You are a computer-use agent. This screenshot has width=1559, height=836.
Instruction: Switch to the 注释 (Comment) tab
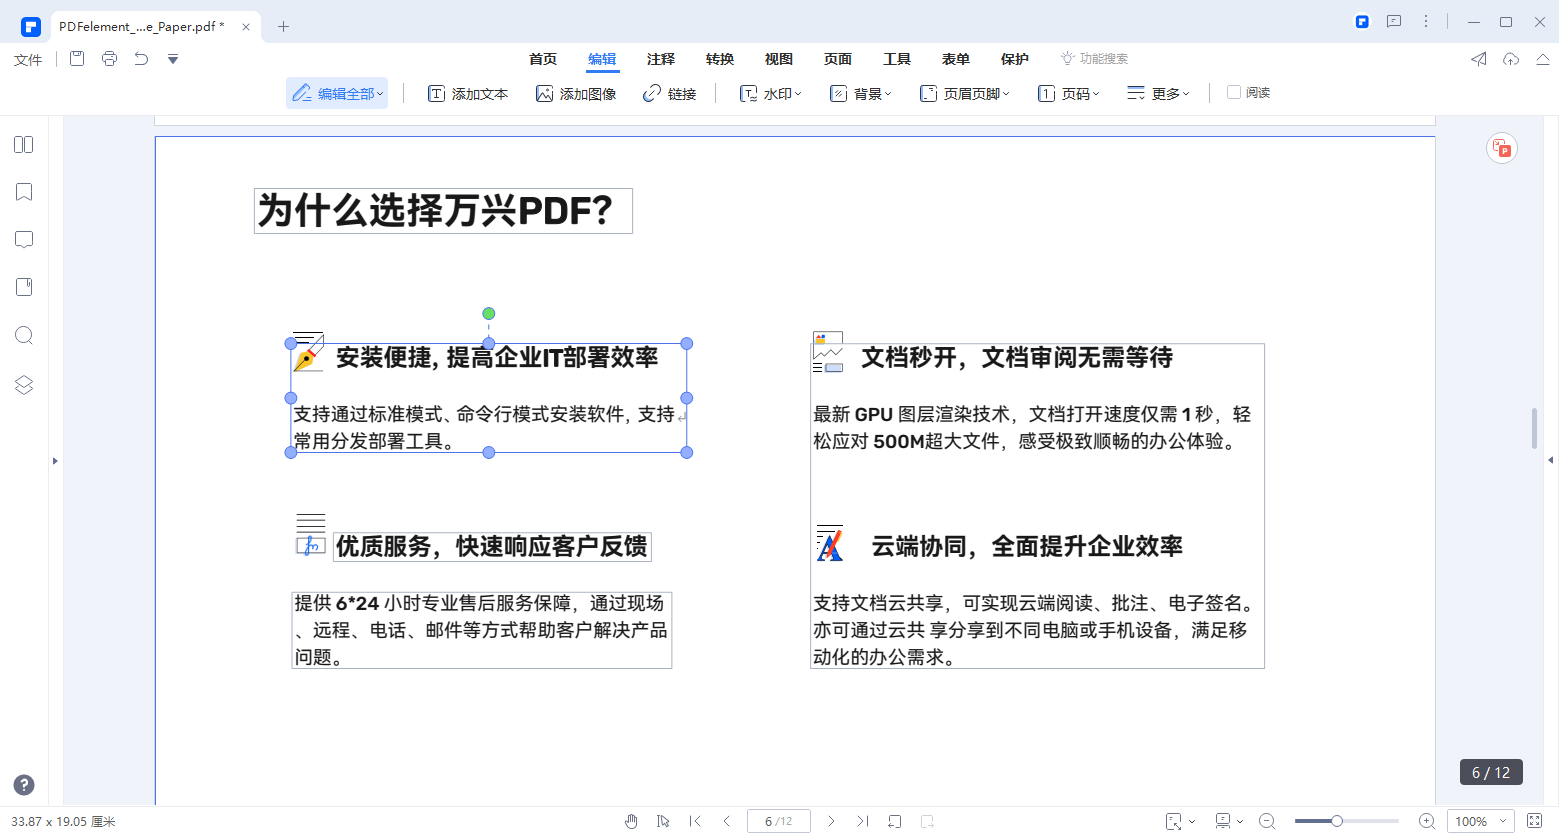pyautogui.click(x=661, y=59)
